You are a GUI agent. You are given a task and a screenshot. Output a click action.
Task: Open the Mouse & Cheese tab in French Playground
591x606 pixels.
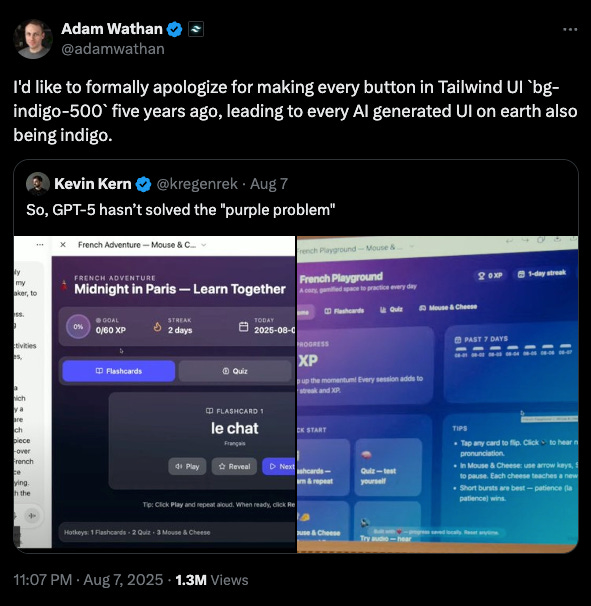448,307
